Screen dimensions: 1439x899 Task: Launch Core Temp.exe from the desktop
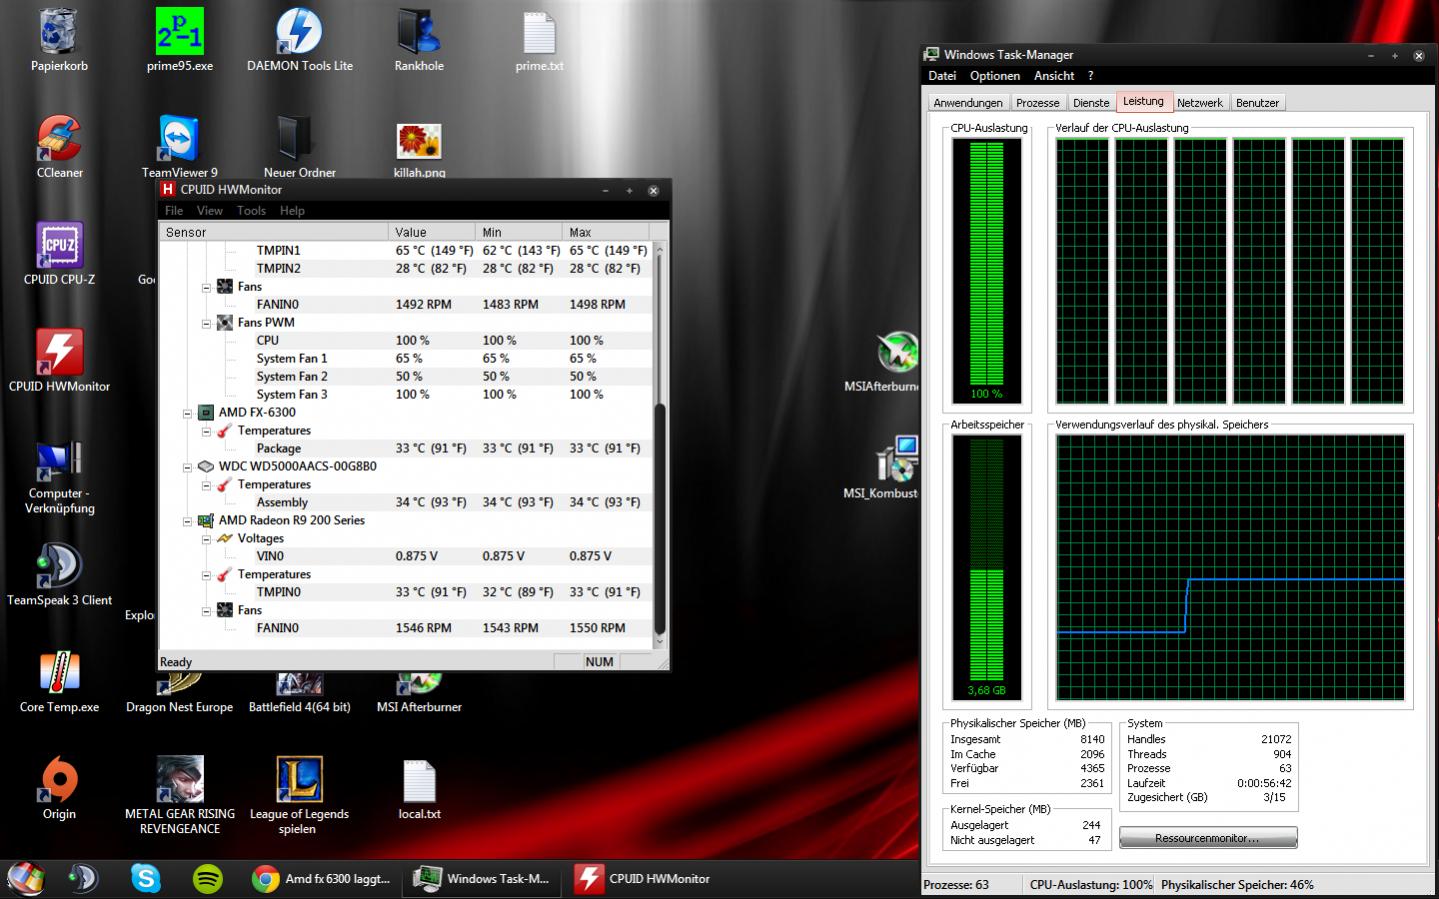tap(59, 682)
